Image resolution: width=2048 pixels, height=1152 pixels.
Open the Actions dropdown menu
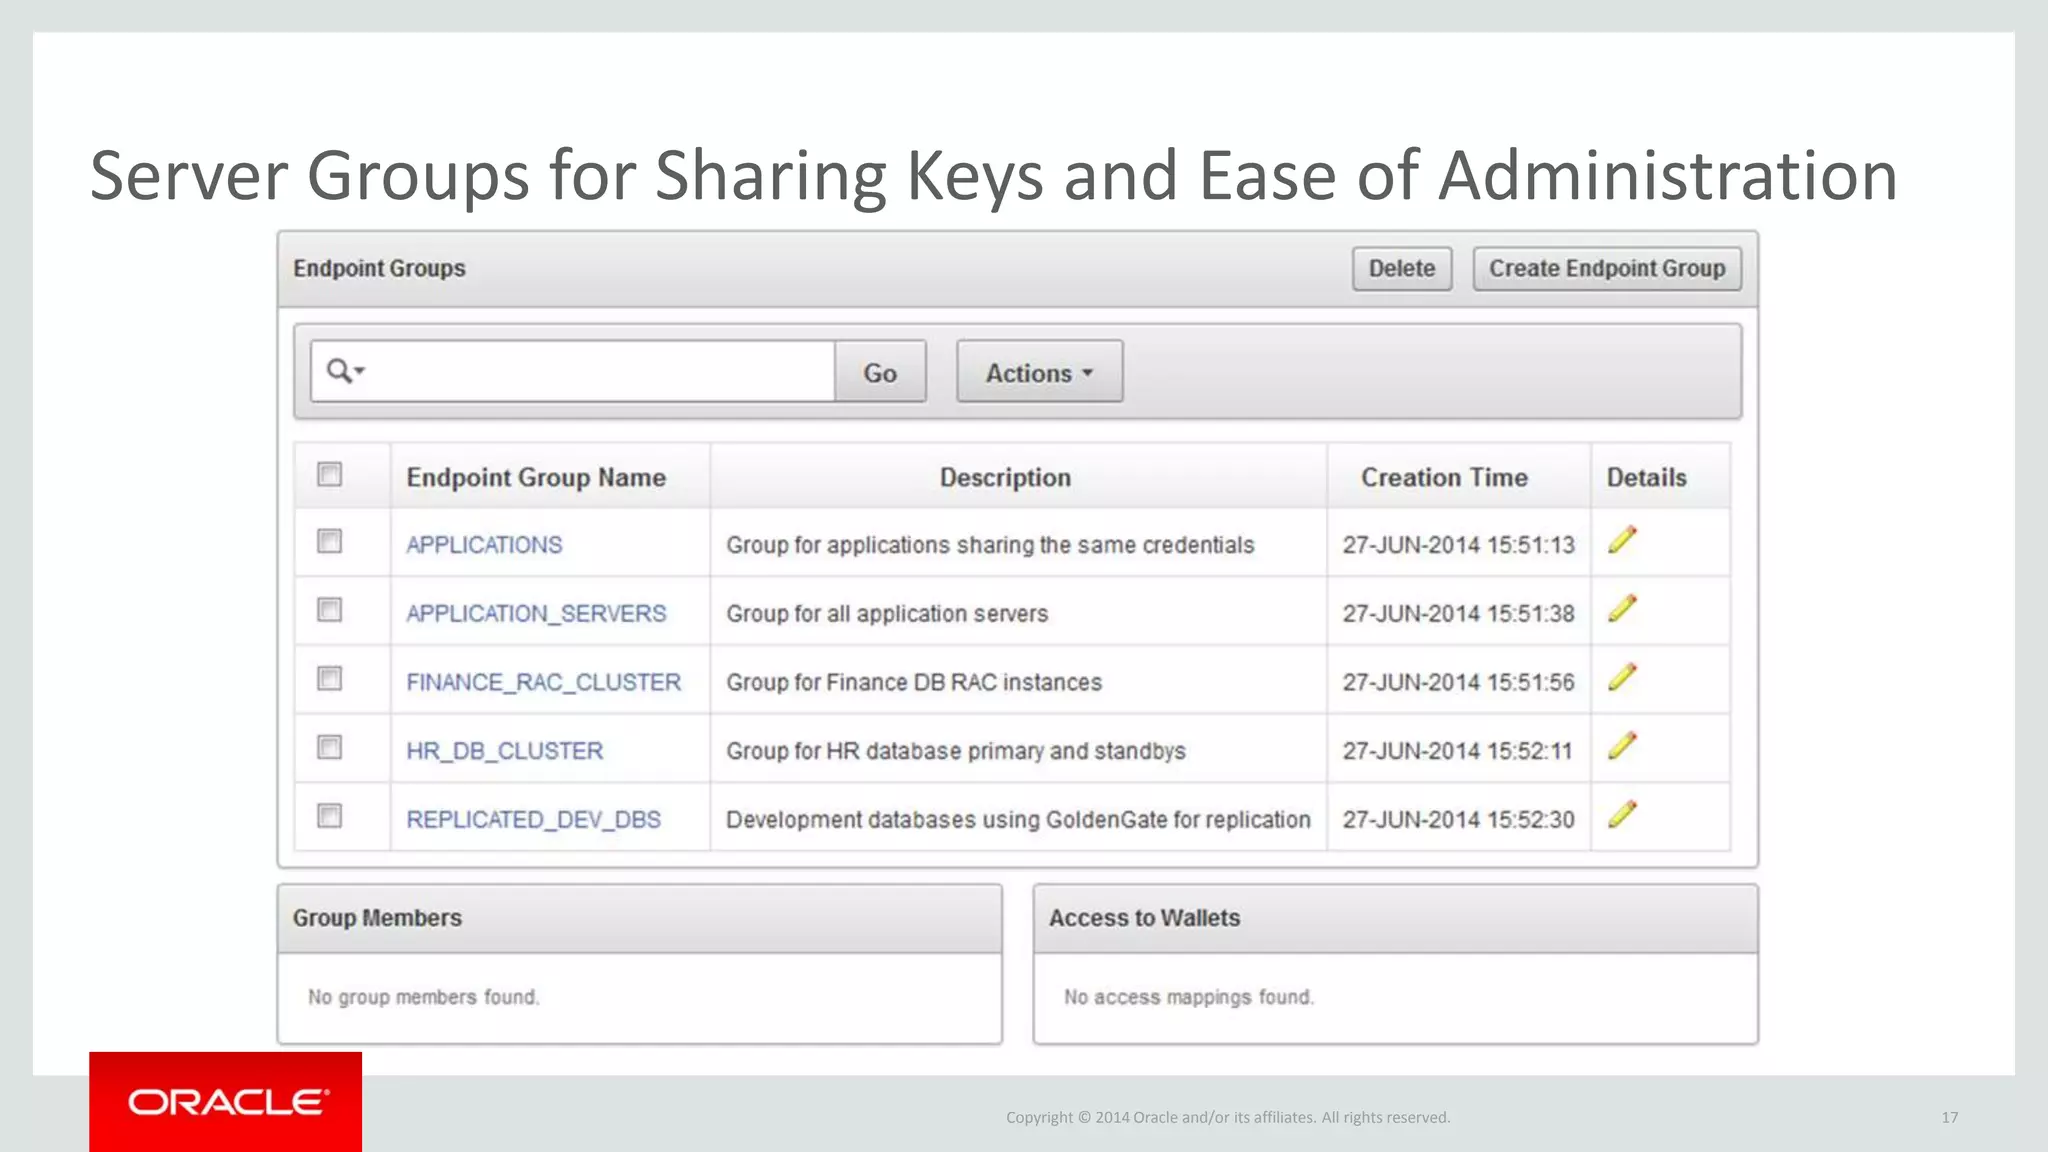(x=1039, y=372)
